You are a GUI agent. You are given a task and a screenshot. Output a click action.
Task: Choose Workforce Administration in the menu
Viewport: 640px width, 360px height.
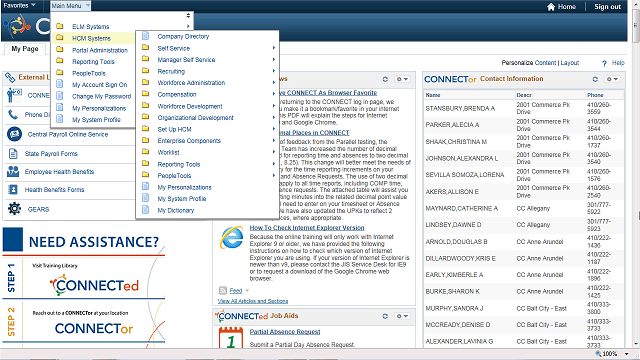191,82
